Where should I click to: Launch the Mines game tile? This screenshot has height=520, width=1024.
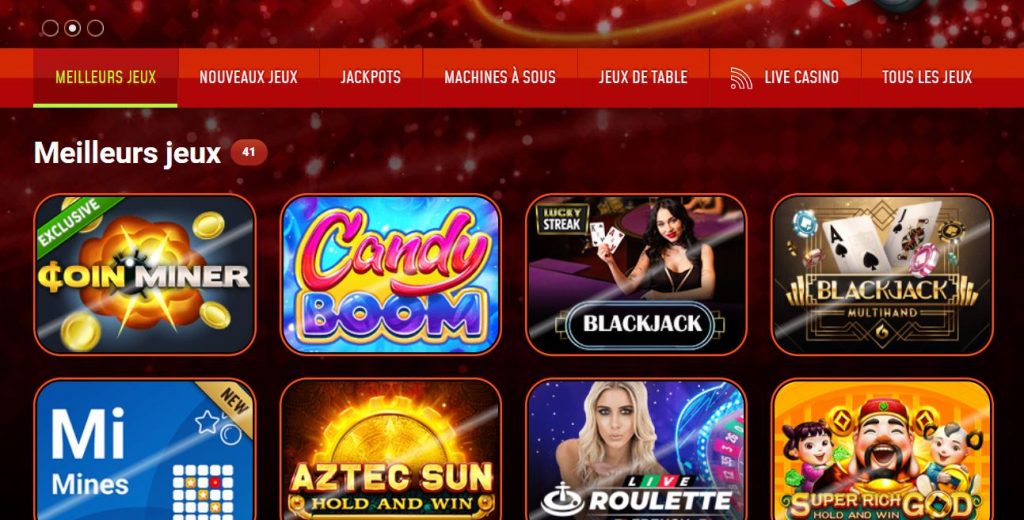tap(144, 449)
